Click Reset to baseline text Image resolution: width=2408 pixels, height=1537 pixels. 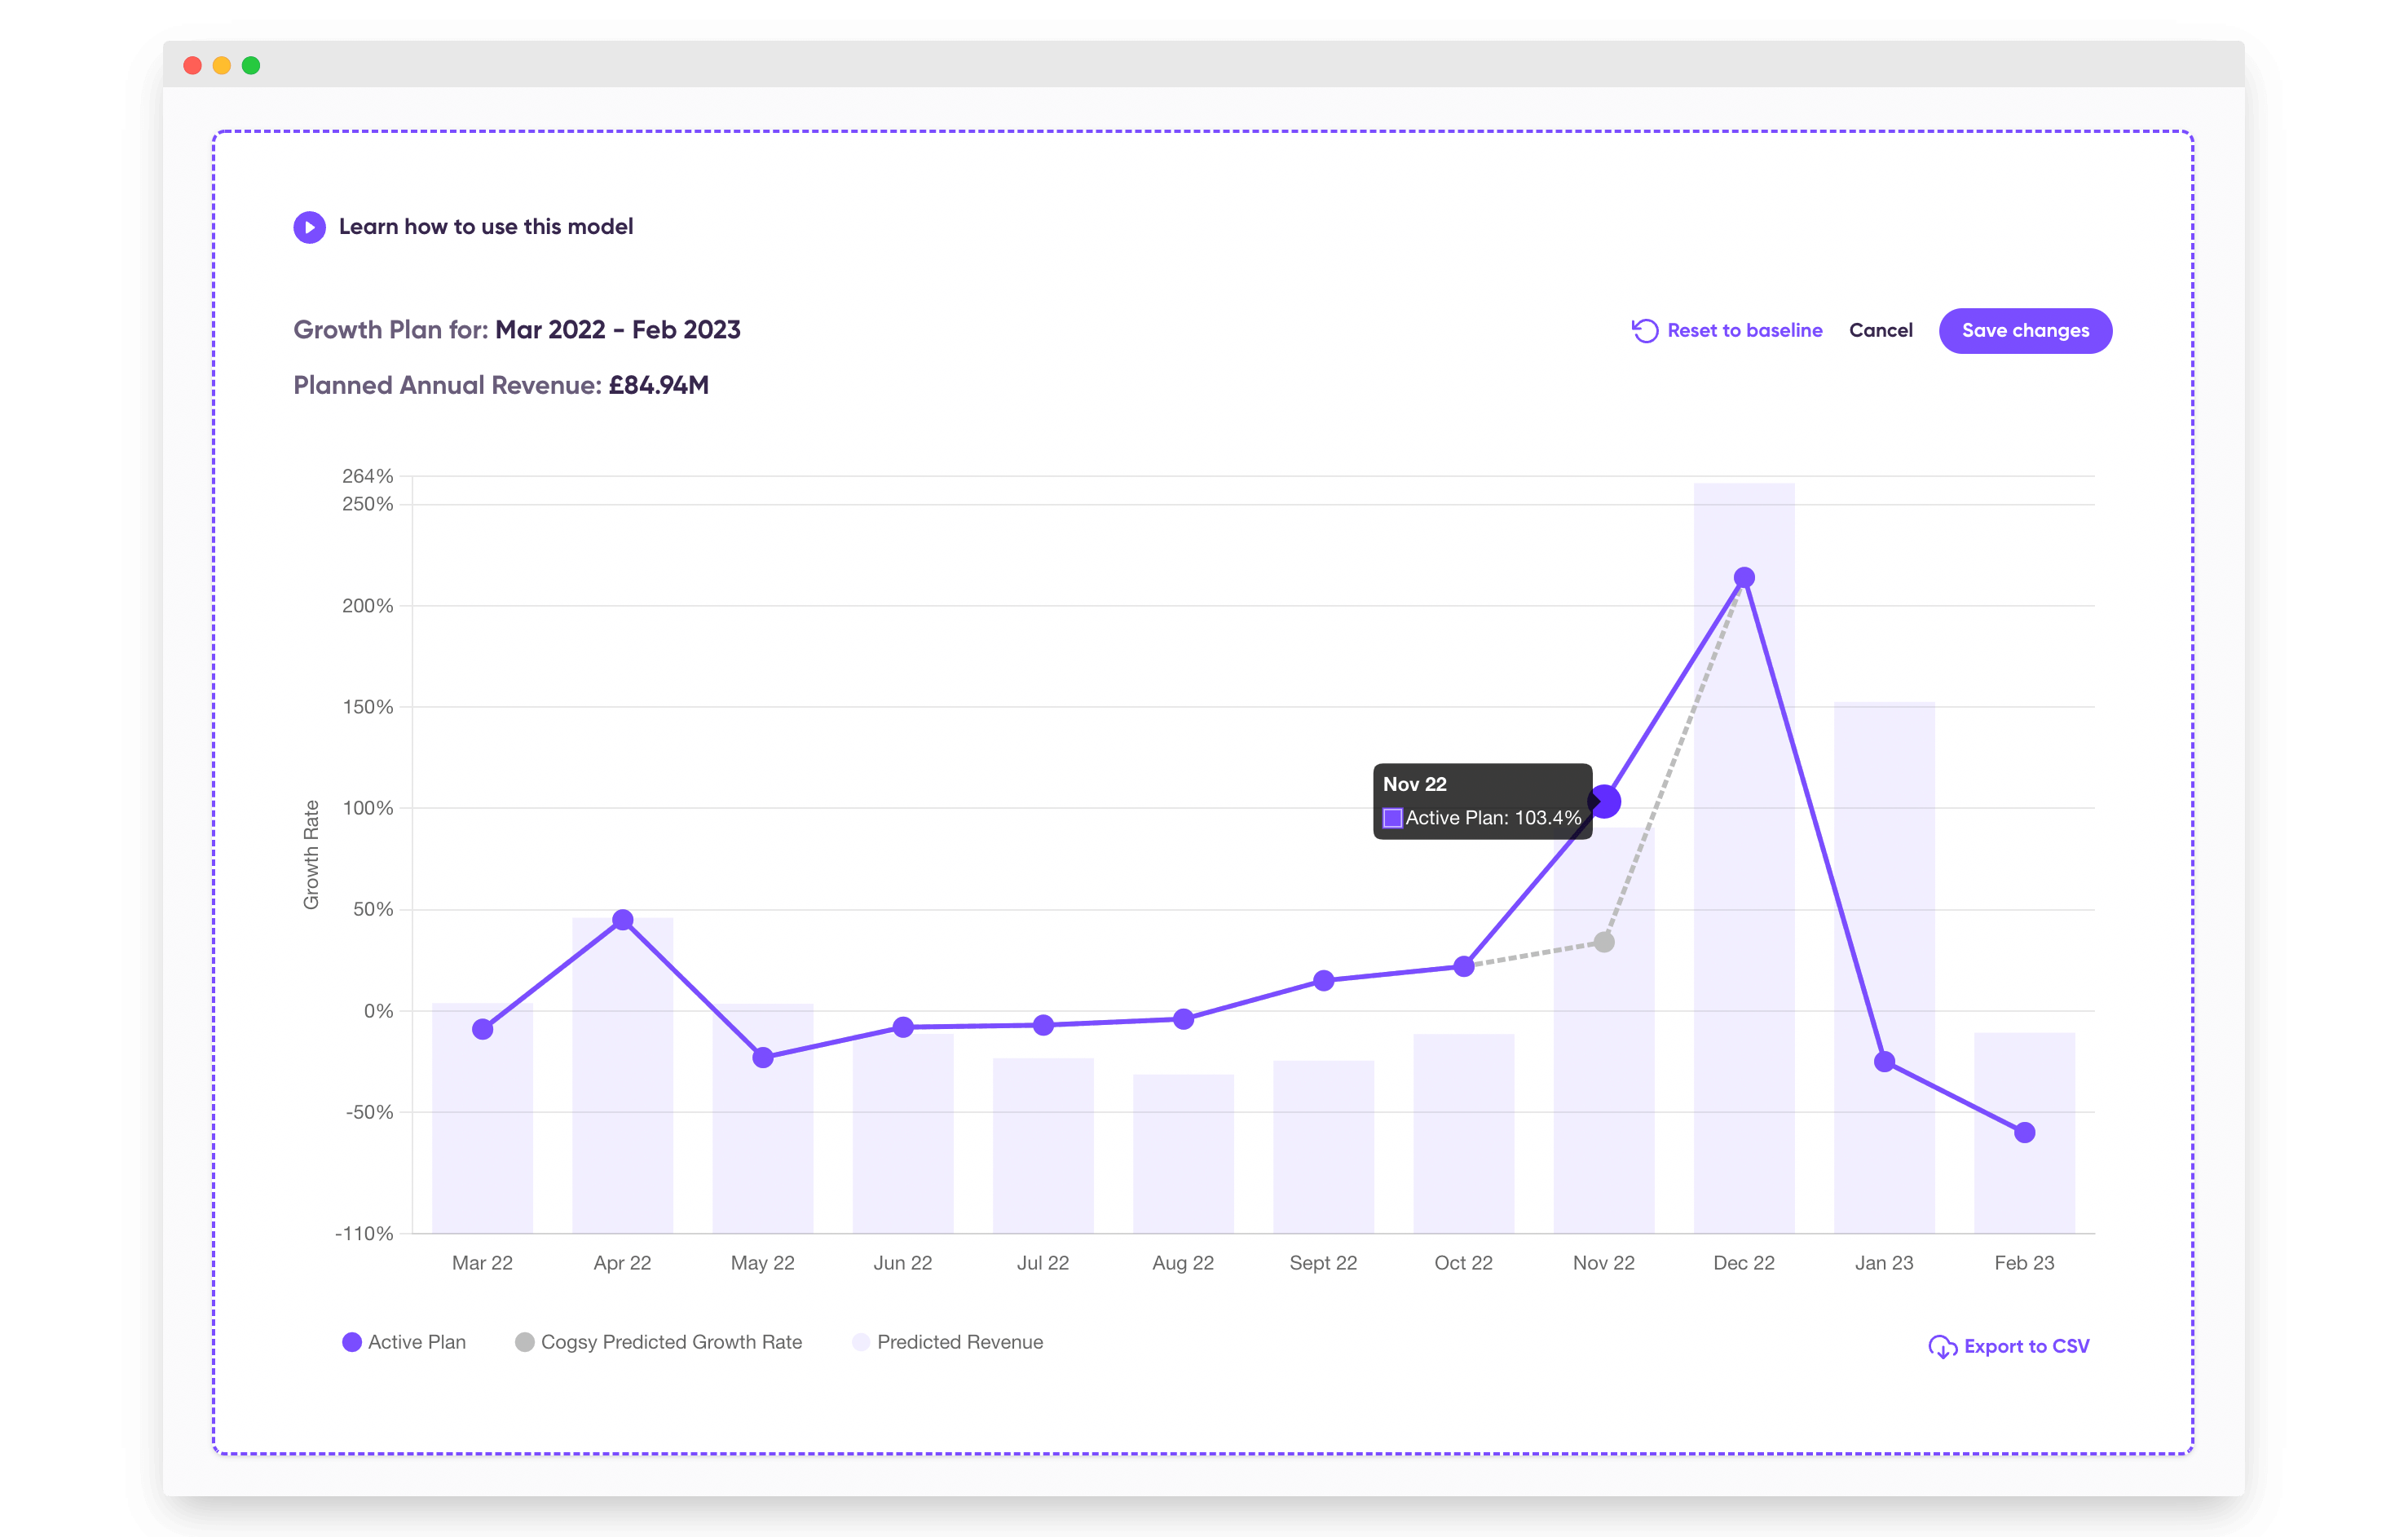click(x=1744, y=331)
